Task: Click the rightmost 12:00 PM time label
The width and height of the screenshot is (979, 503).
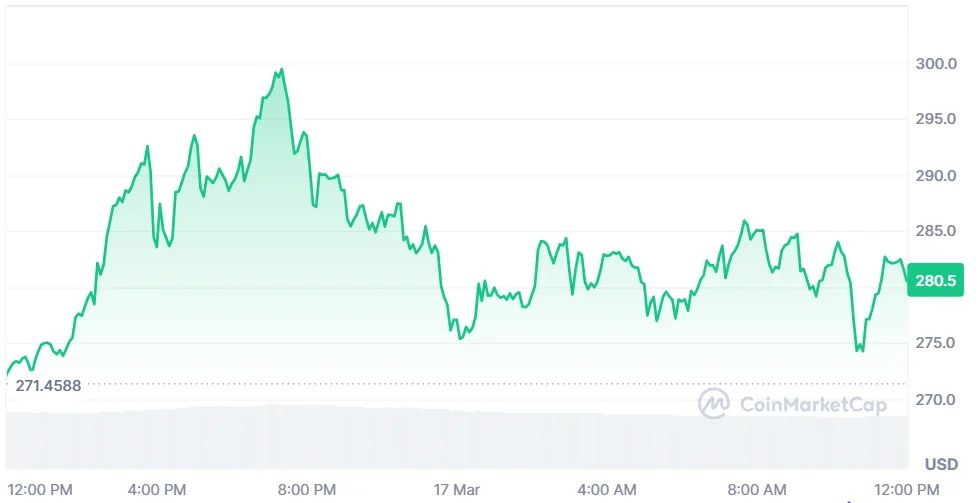Action: click(907, 490)
